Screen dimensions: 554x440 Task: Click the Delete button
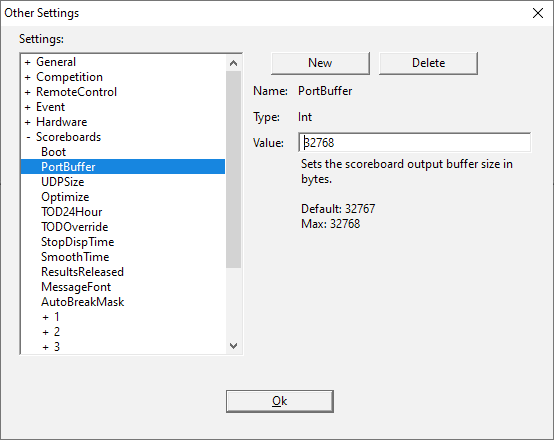click(x=428, y=63)
